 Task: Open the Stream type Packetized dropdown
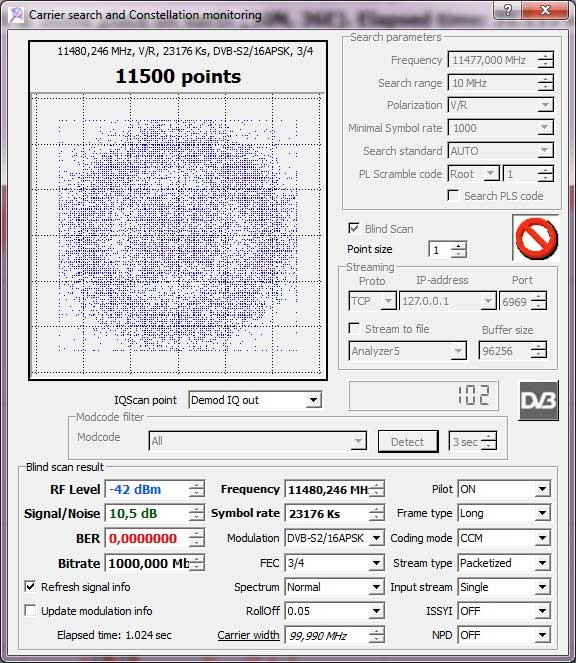542,563
